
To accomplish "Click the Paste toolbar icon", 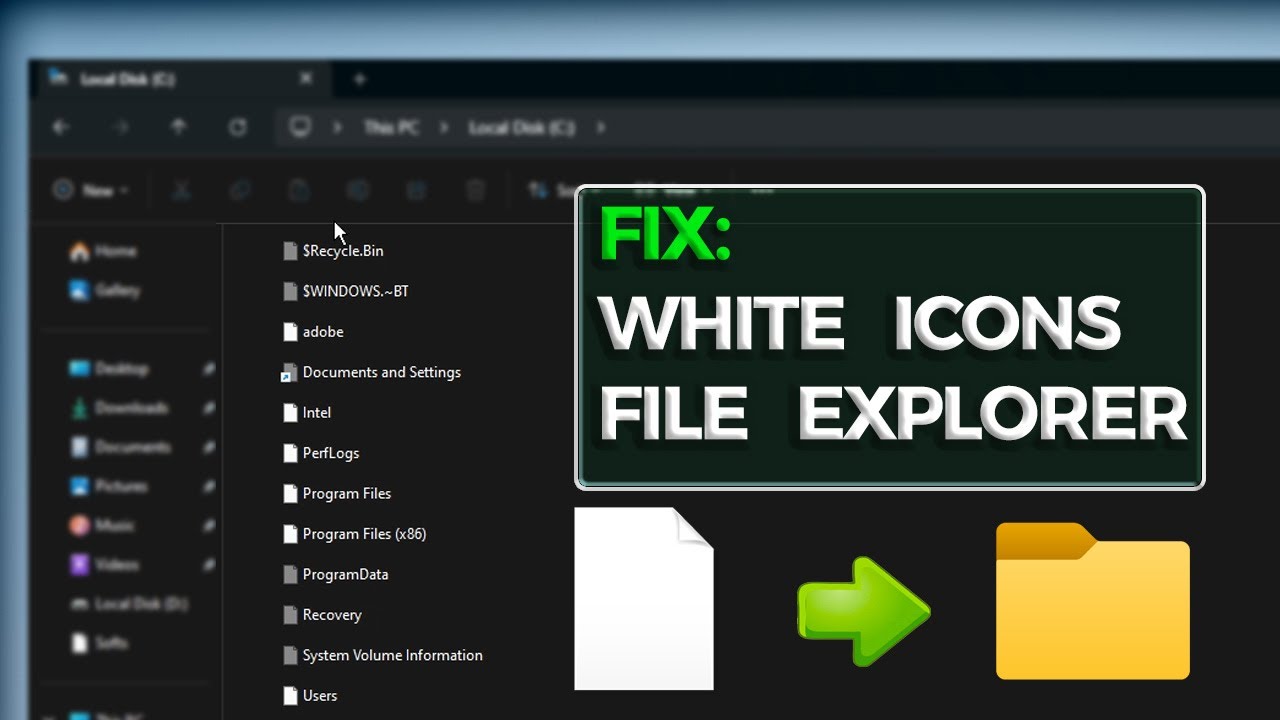I will click(x=299, y=189).
